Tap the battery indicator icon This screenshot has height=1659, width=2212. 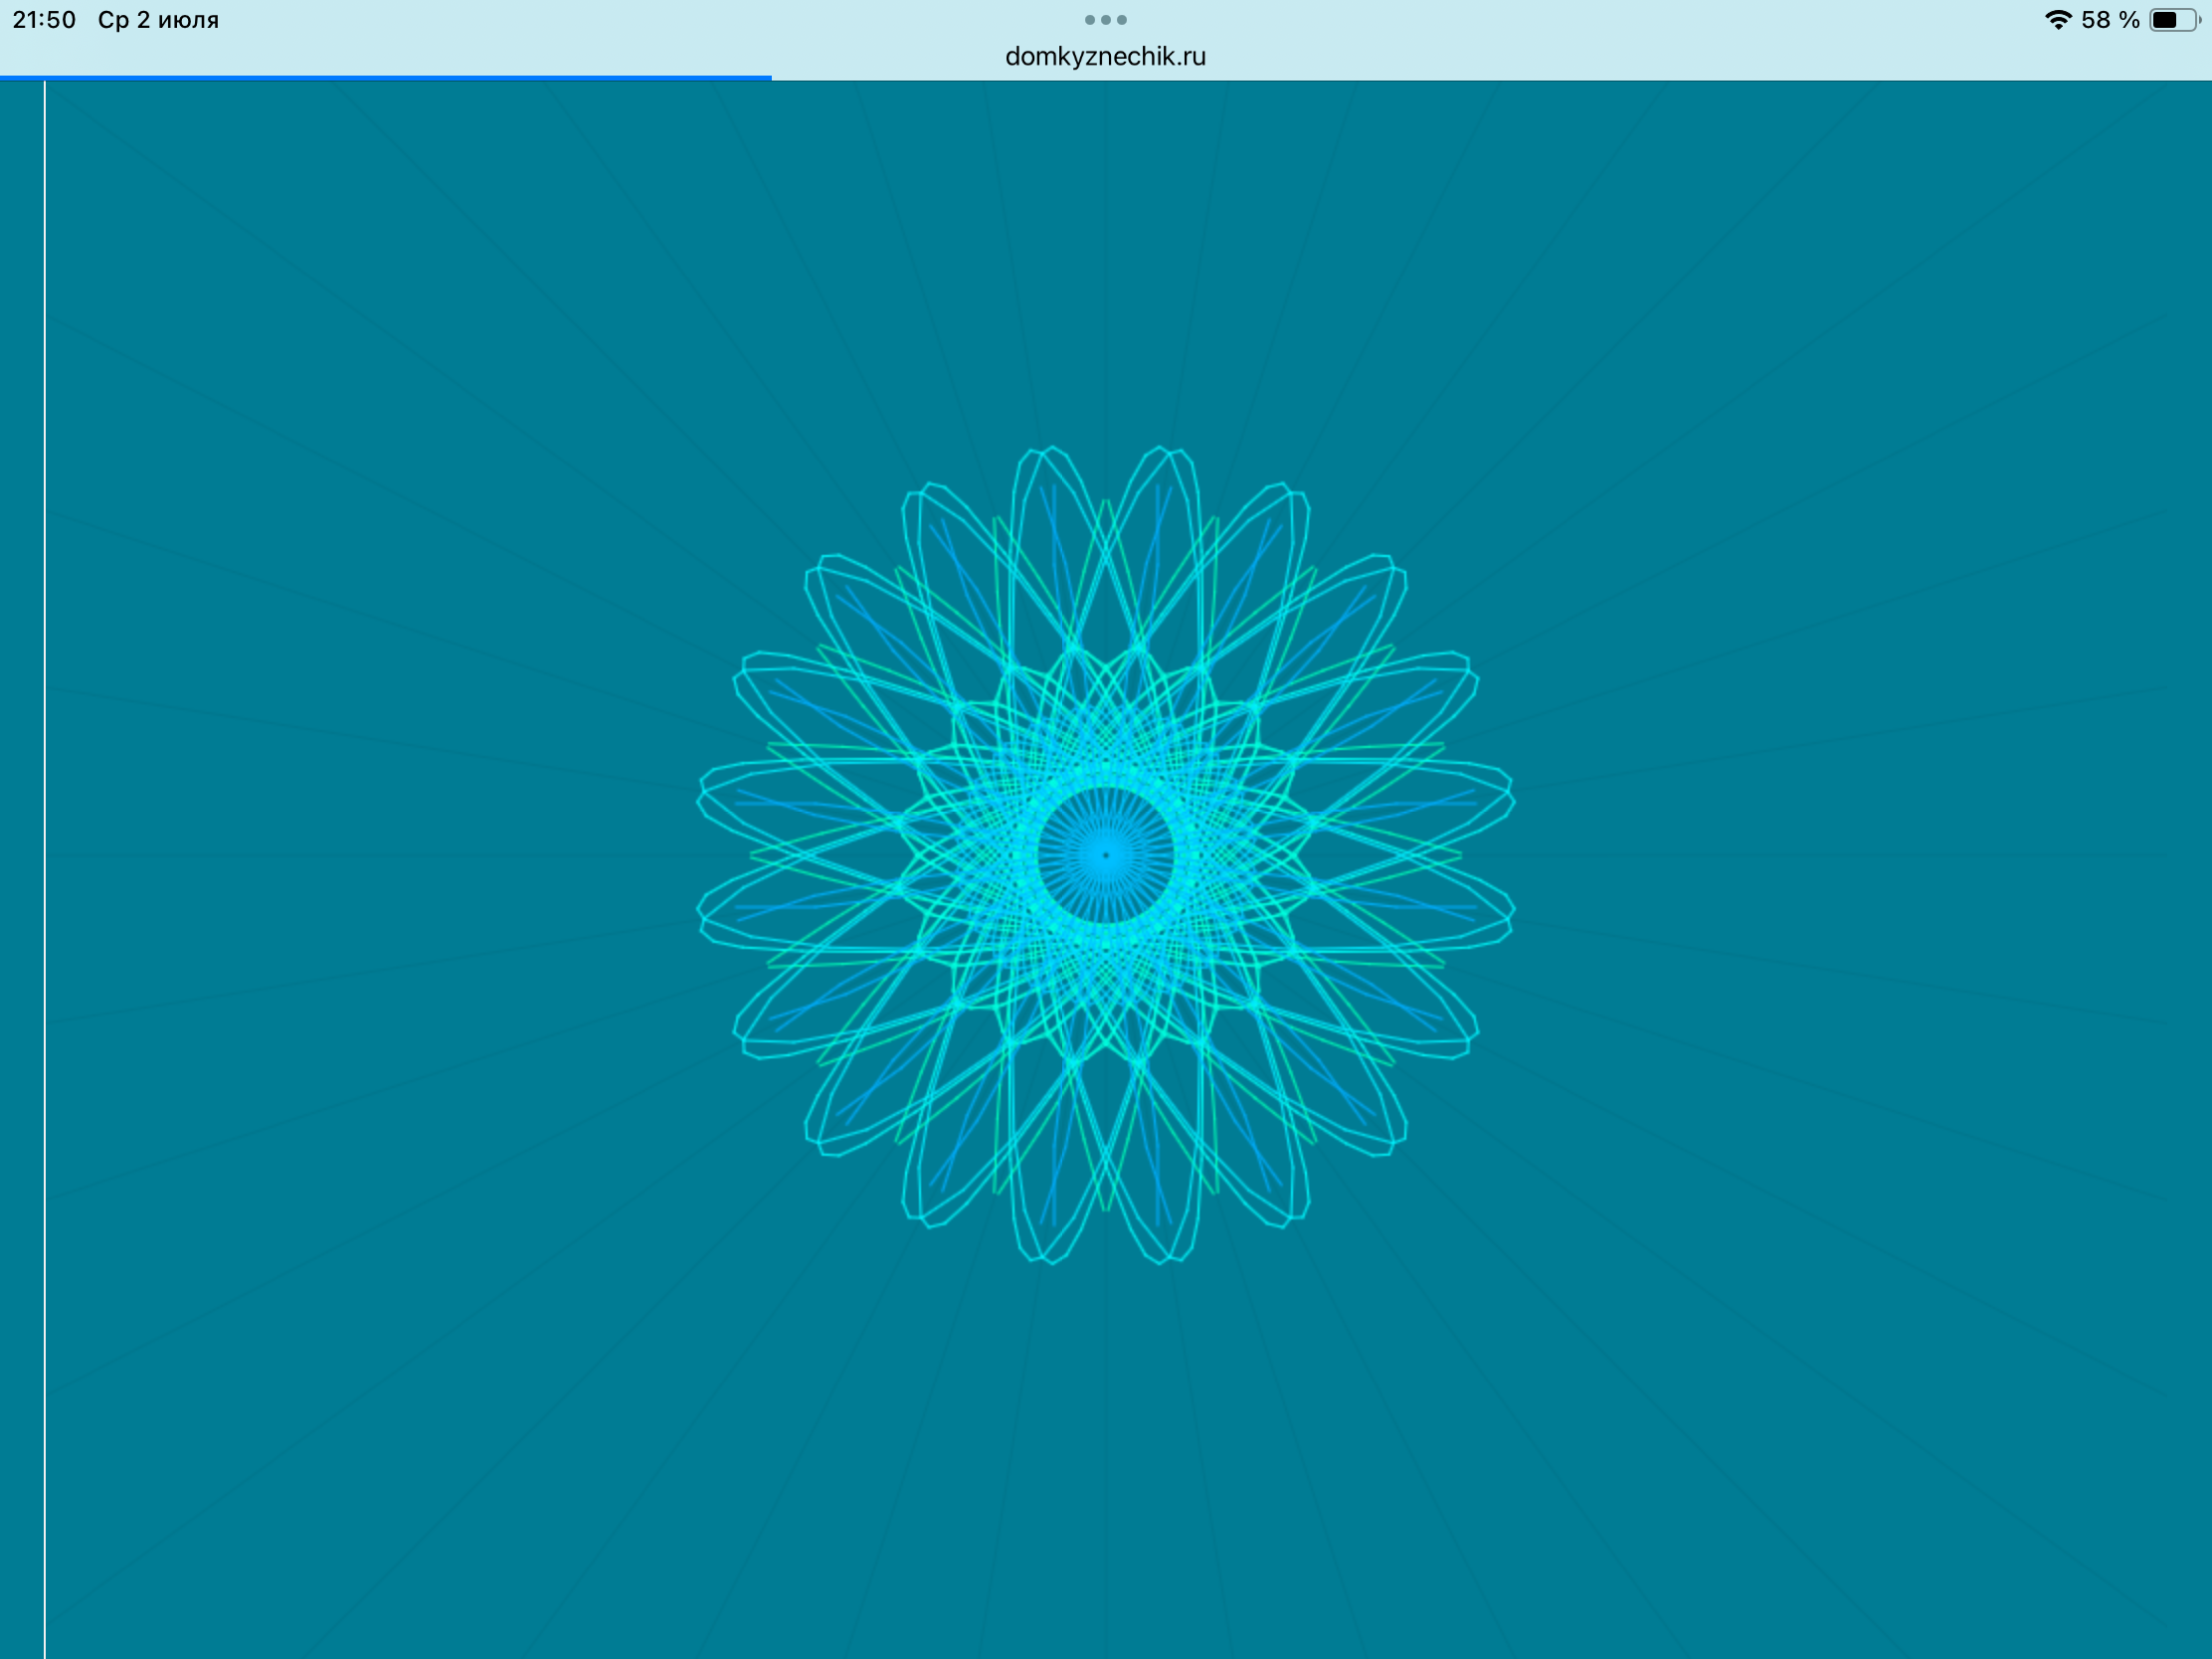[x=2174, y=20]
